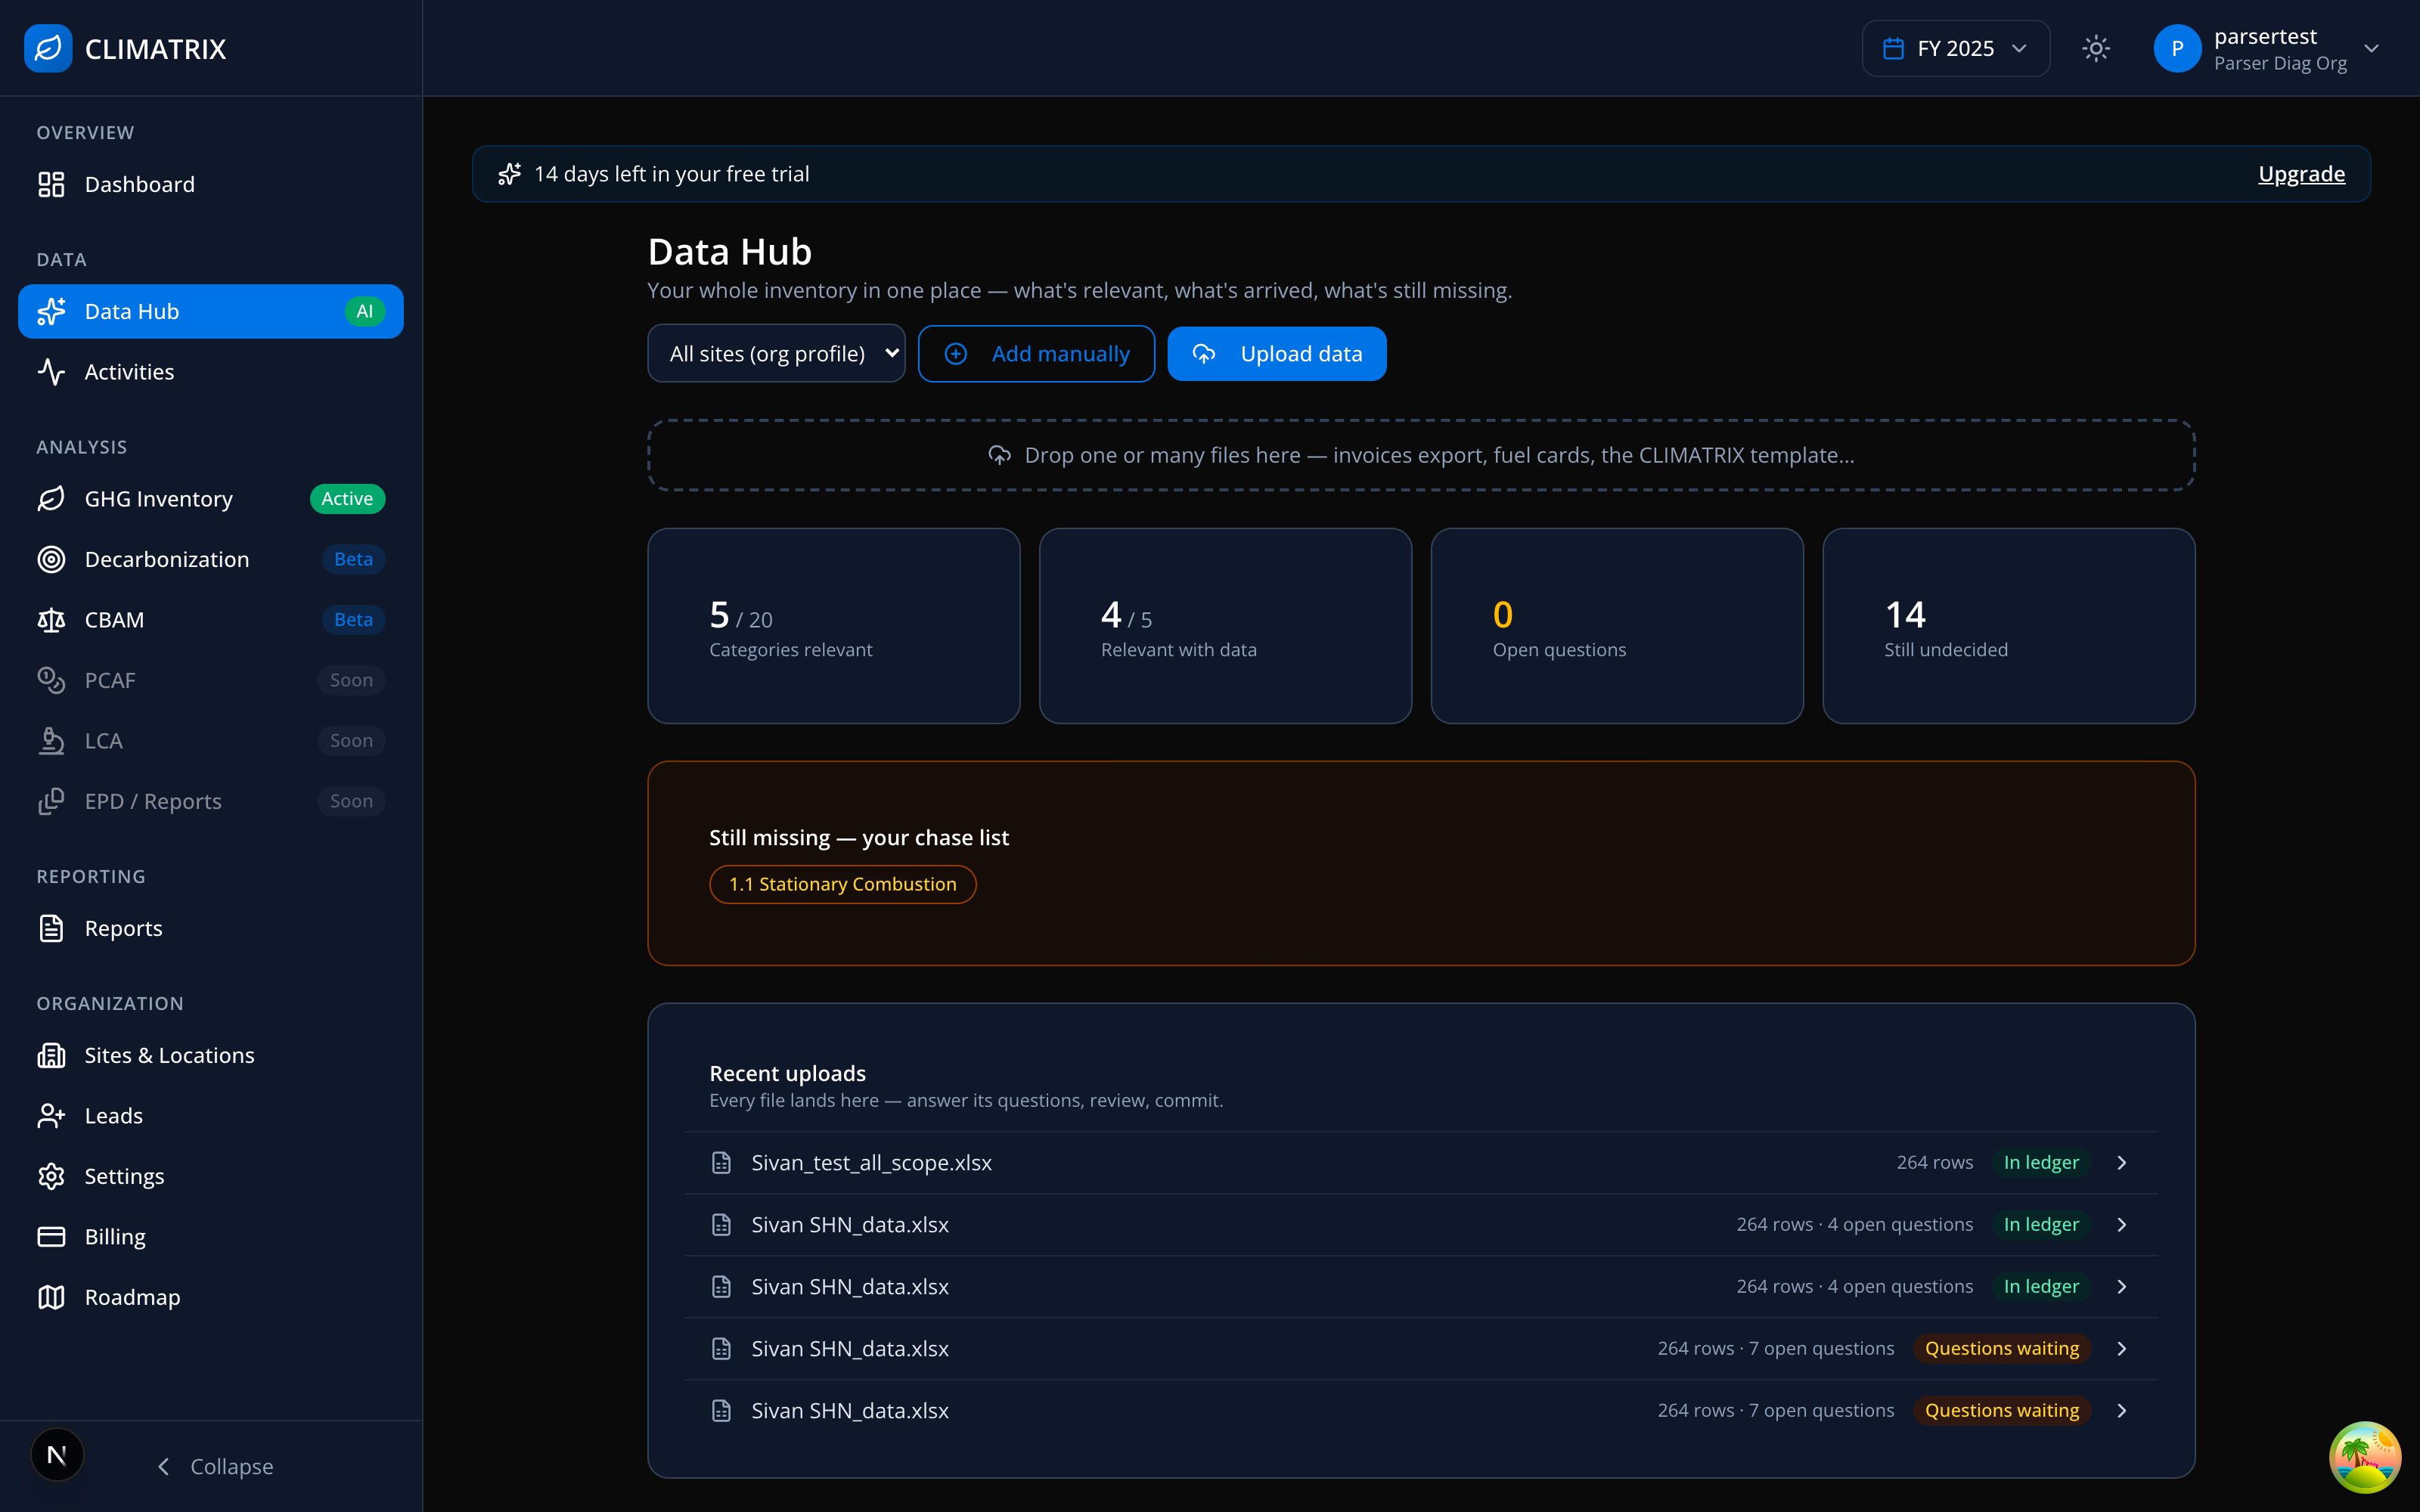This screenshot has height=1512, width=2420.
Task: Open Decarbonization Beta page
Action: [x=210, y=559]
